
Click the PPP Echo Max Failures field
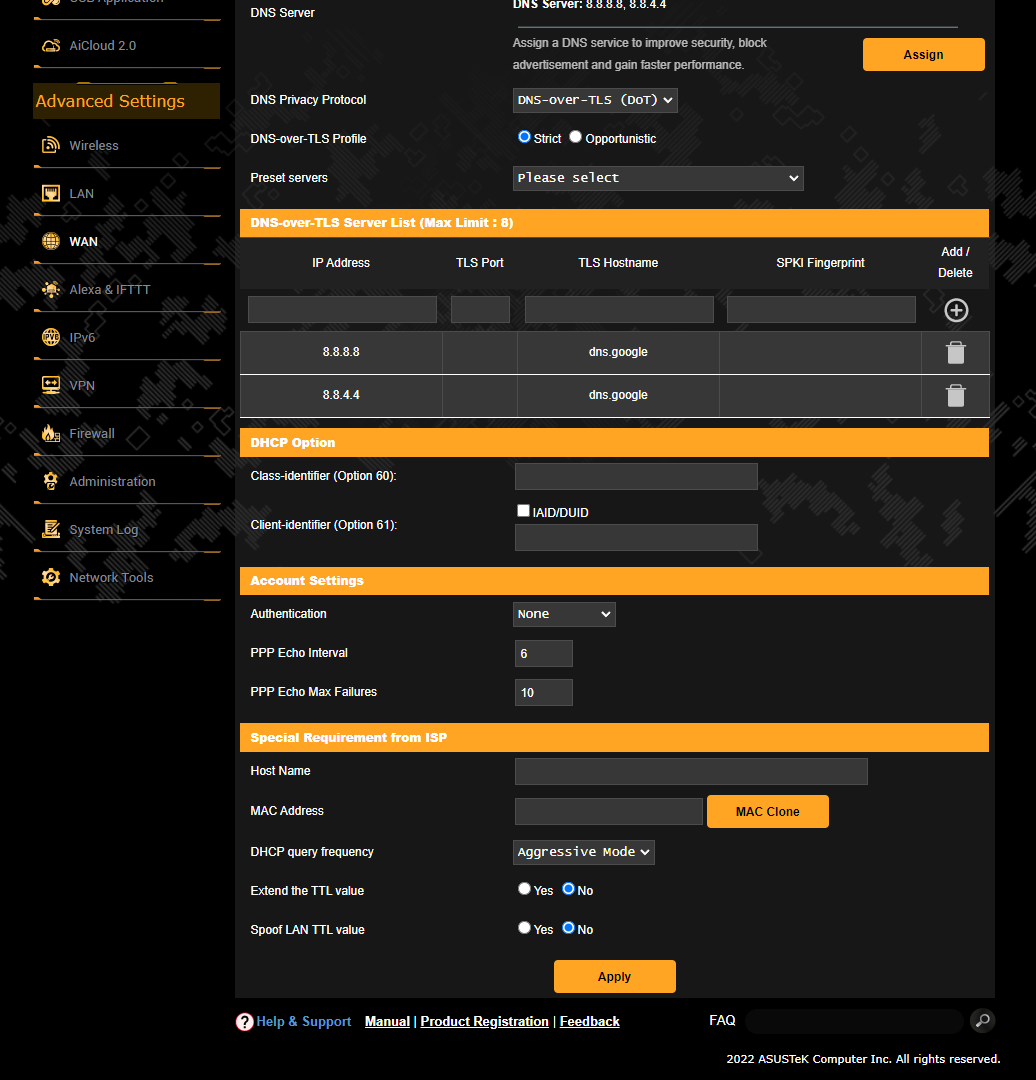pos(543,693)
